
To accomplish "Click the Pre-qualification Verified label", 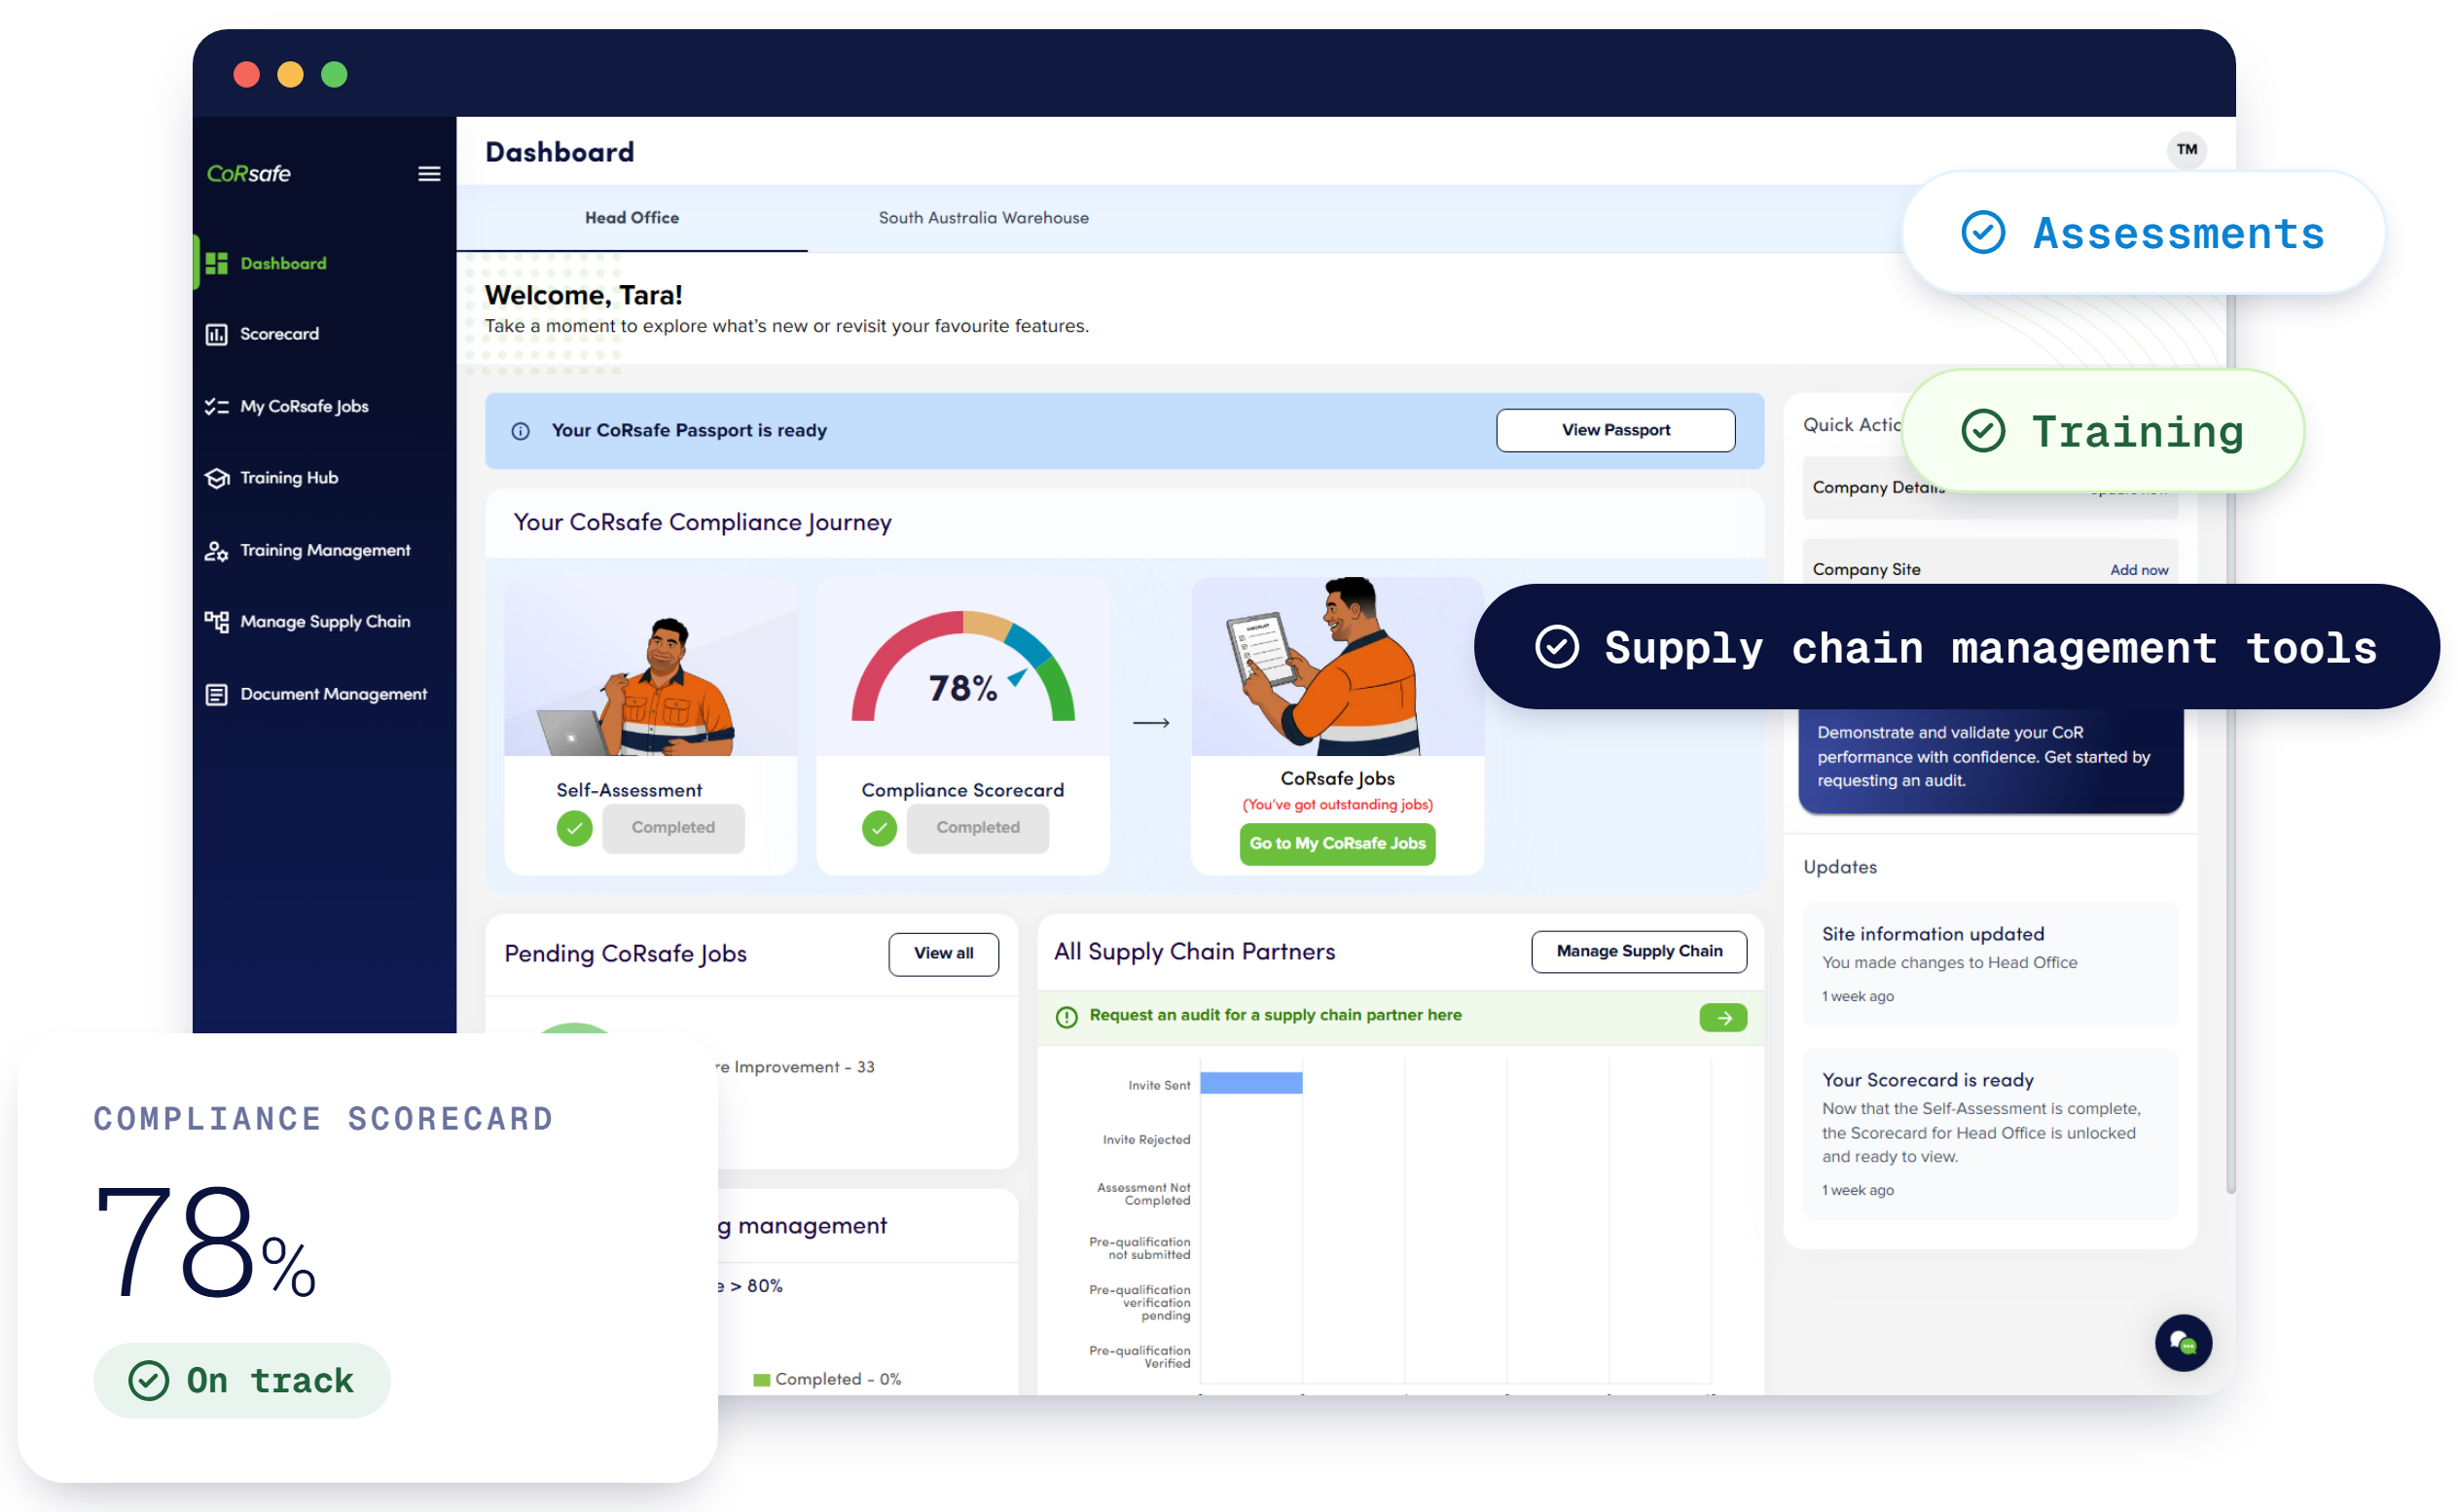I will click(1139, 1357).
